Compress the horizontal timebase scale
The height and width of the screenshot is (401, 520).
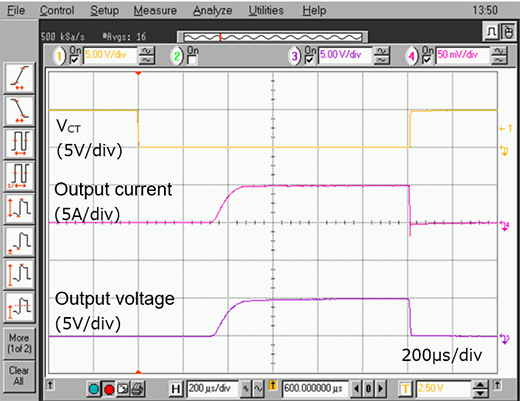[246, 389]
